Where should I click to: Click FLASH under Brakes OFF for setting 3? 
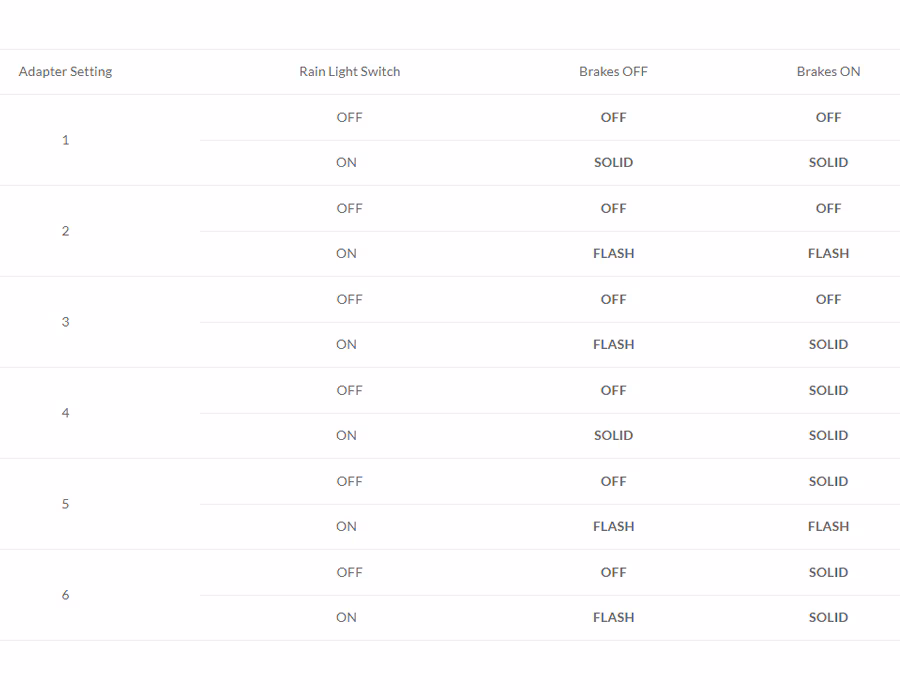click(614, 344)
